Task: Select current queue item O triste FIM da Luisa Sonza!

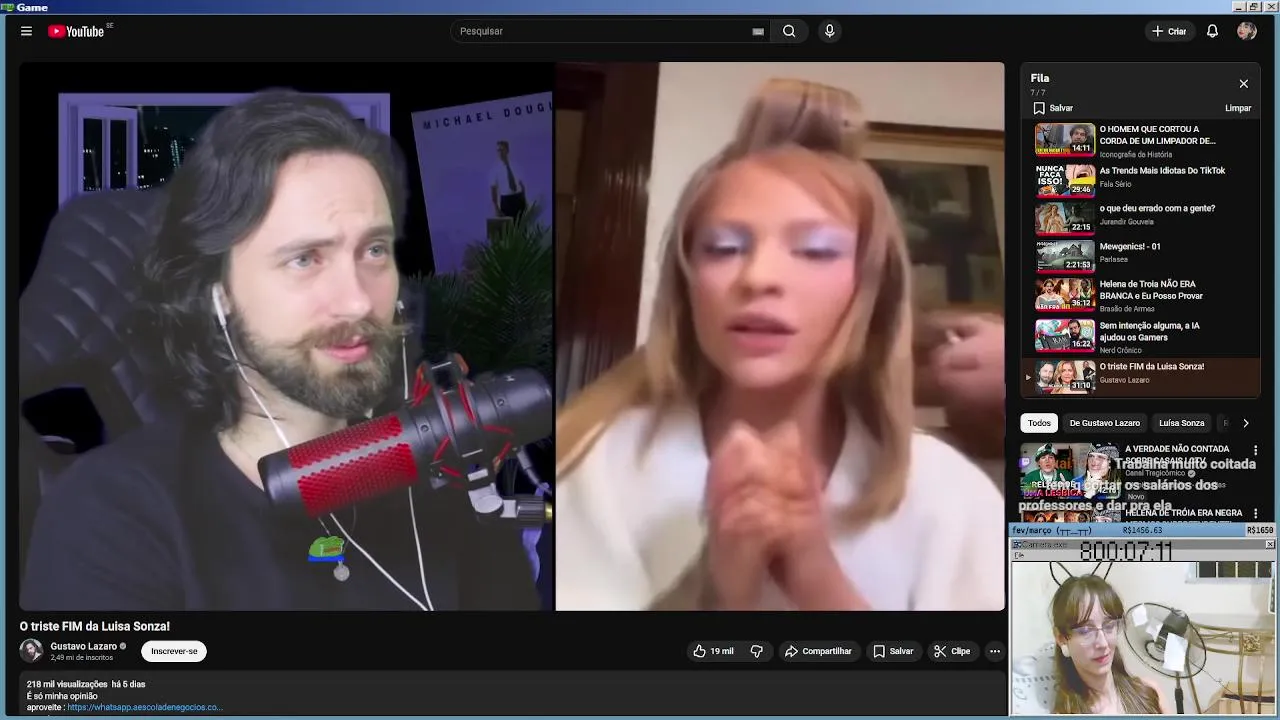Action: (1140, 377)
